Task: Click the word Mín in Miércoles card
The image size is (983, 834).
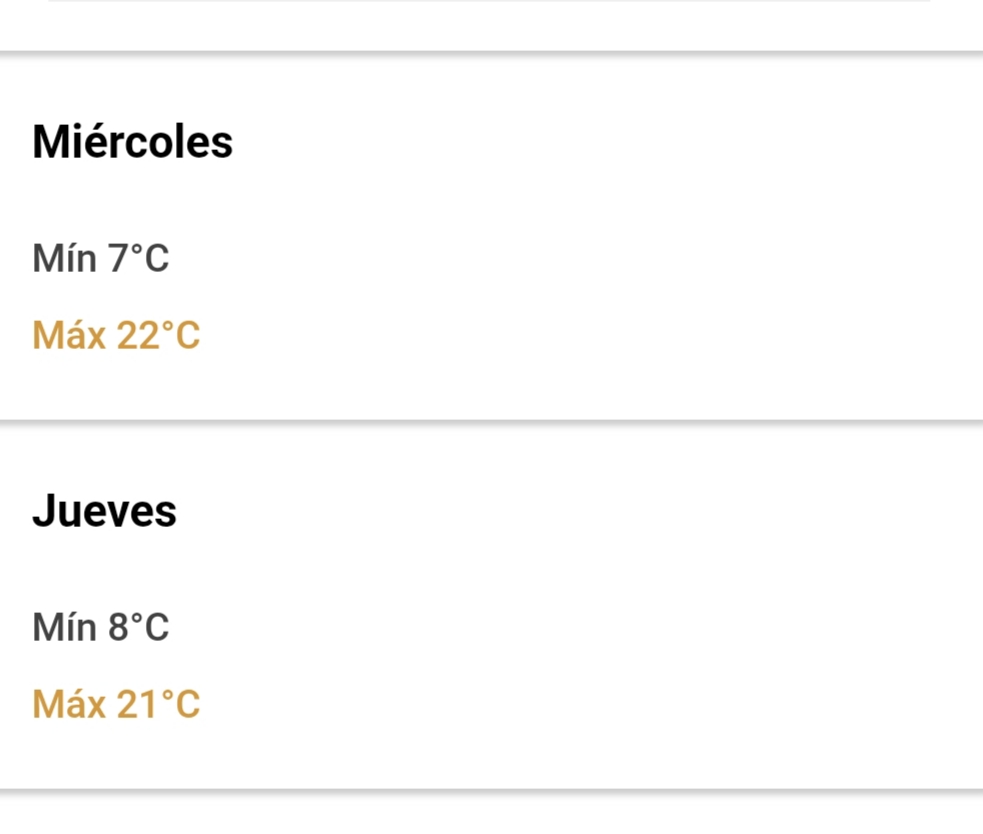Action: coord(64,259)
